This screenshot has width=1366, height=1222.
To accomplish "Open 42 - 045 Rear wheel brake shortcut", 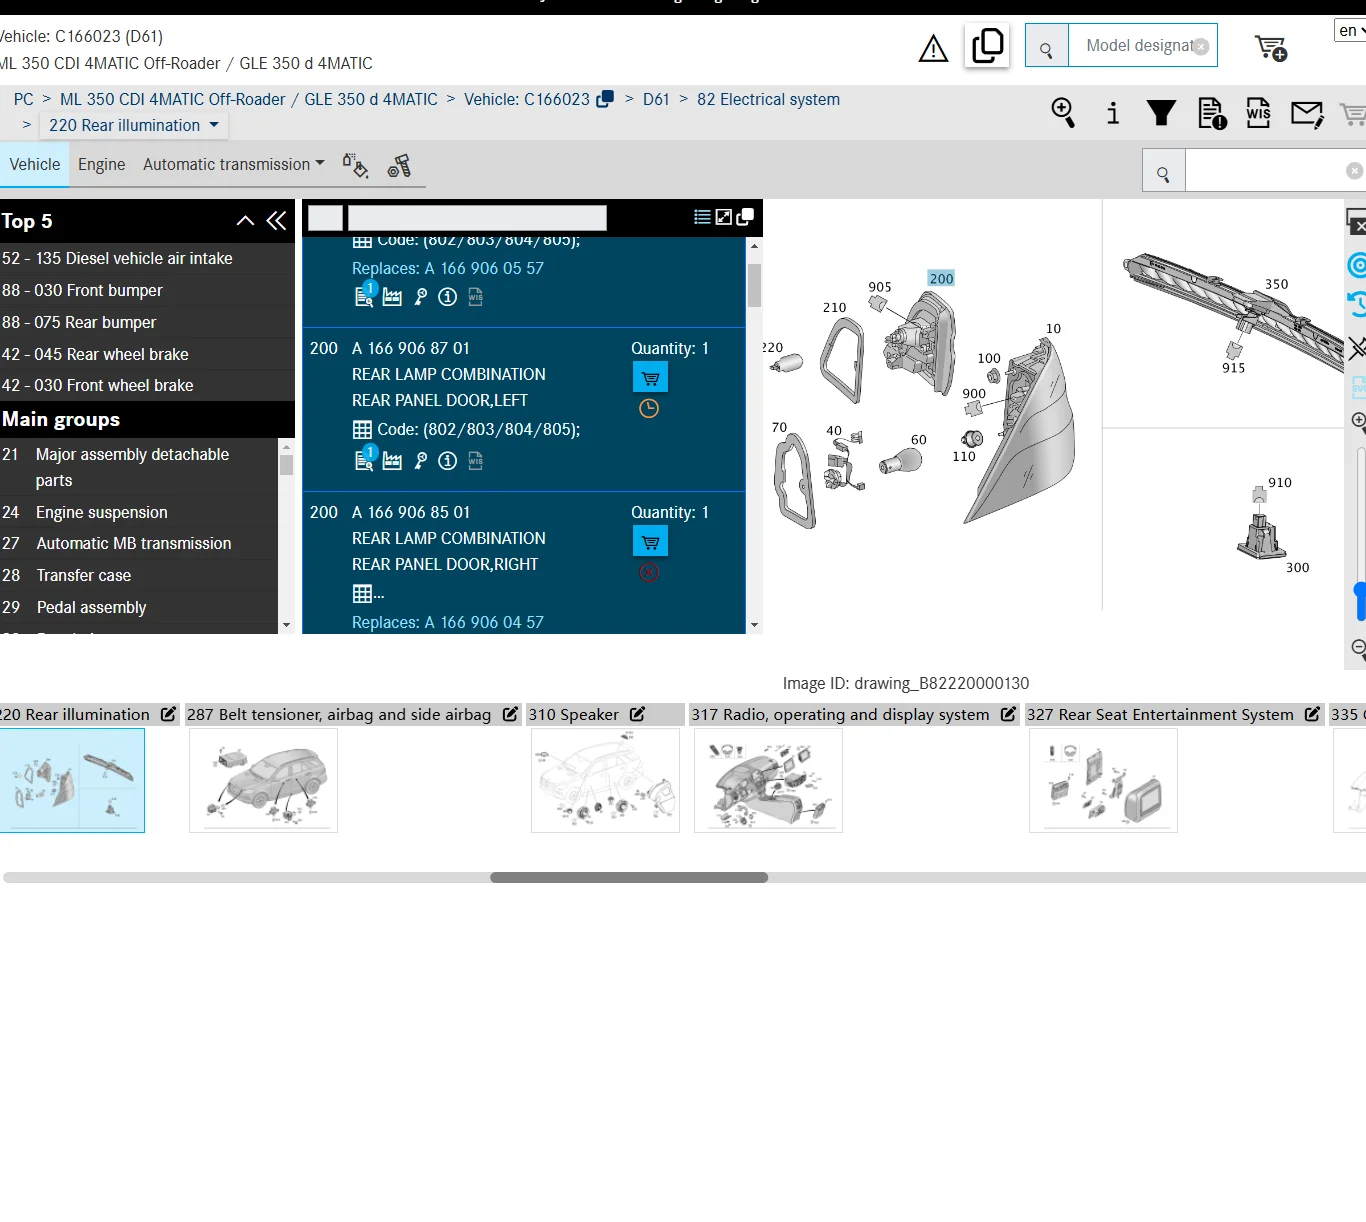I will [147, 354].
